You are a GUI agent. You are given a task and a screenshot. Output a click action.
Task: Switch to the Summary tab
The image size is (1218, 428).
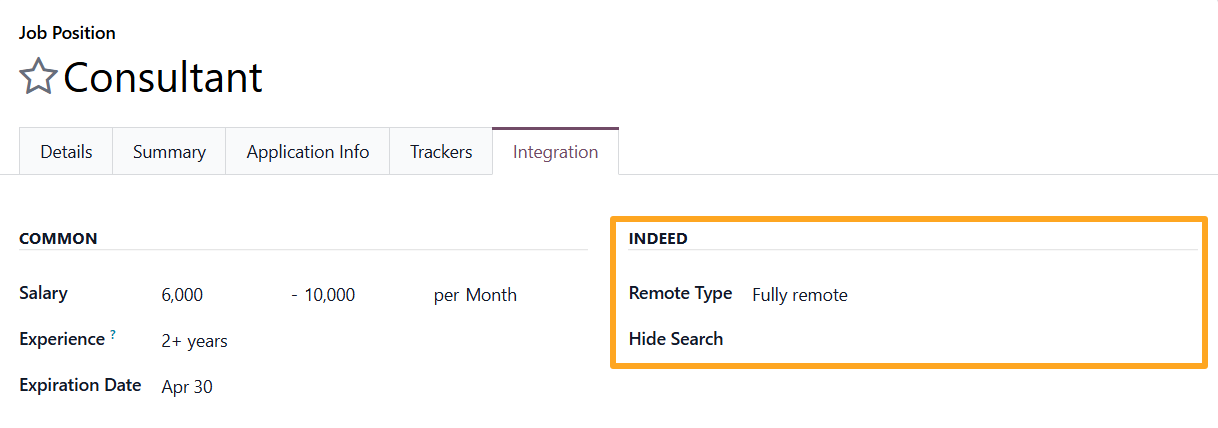[169, 152]
